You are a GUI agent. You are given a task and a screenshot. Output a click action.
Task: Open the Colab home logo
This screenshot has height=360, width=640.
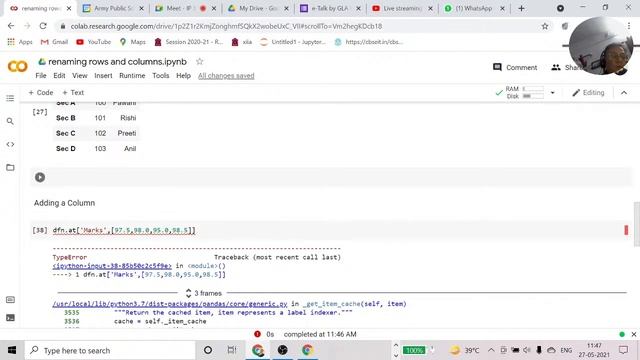pyautogui.click(x=18, y=66)
